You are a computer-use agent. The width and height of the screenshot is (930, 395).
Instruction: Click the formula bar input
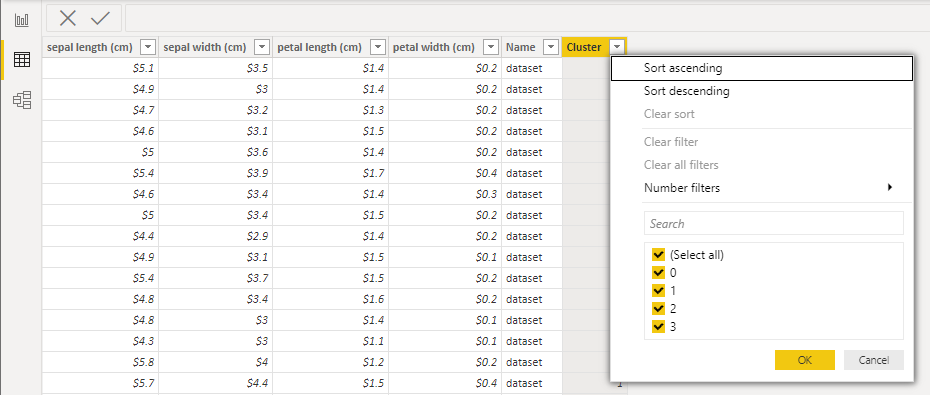527,18
